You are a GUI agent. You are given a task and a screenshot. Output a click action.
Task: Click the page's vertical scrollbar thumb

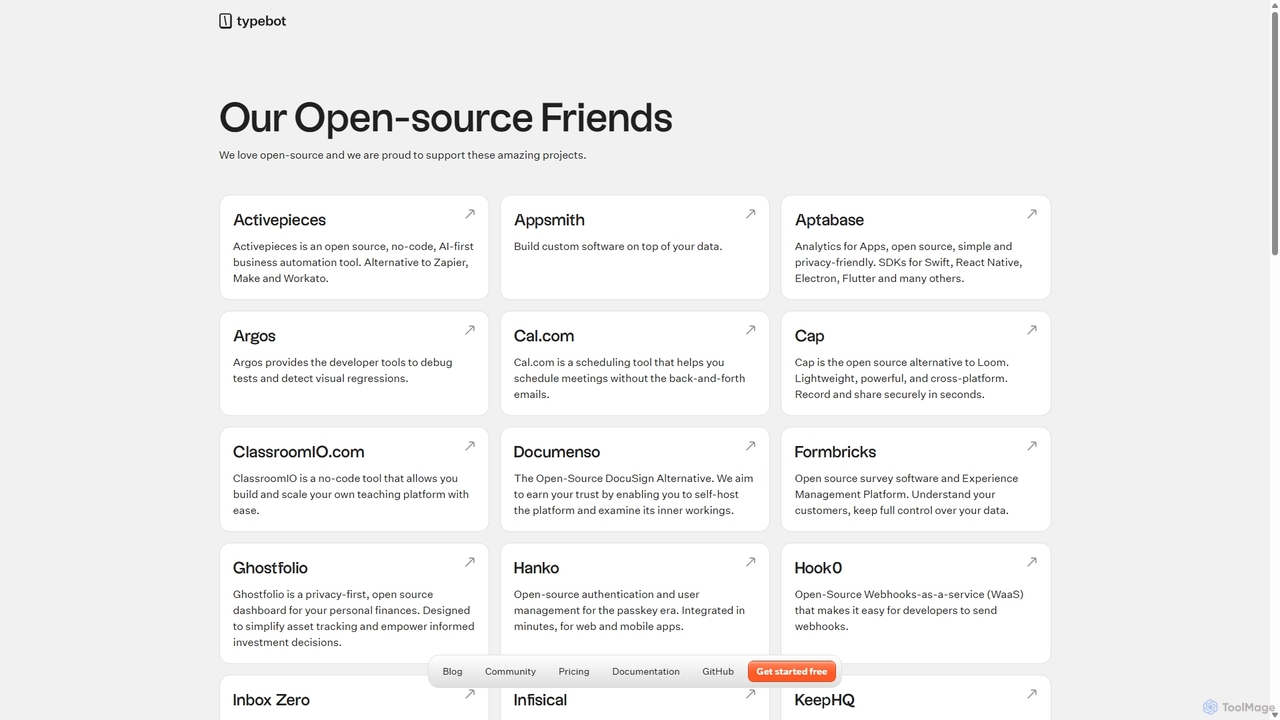(1273, 132)
